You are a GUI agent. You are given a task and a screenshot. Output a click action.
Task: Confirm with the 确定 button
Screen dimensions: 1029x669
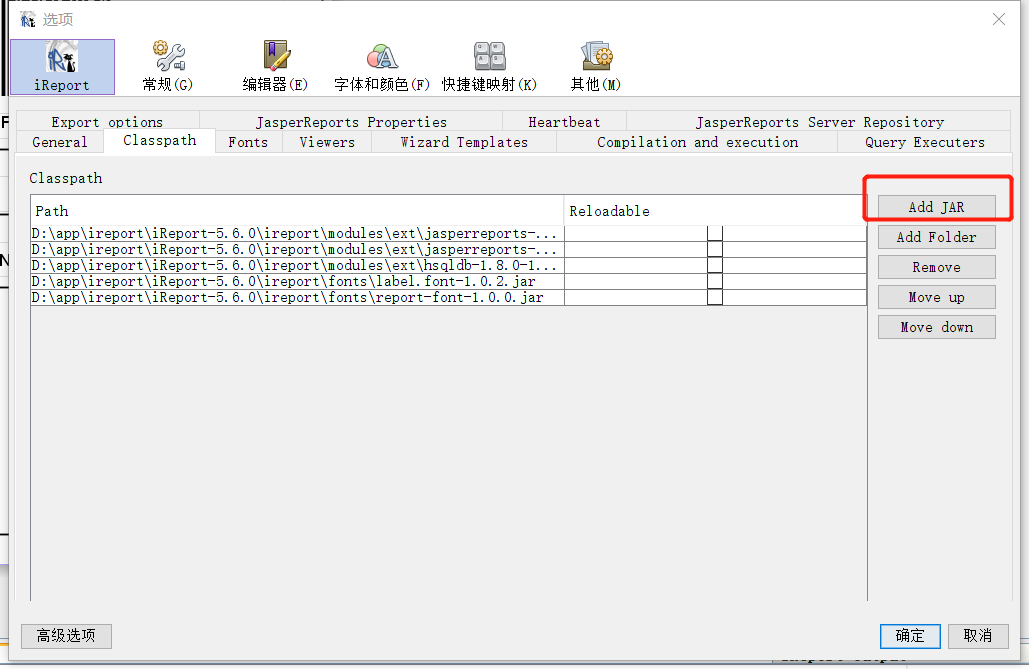pyautogui.click(x=910, y=636)
